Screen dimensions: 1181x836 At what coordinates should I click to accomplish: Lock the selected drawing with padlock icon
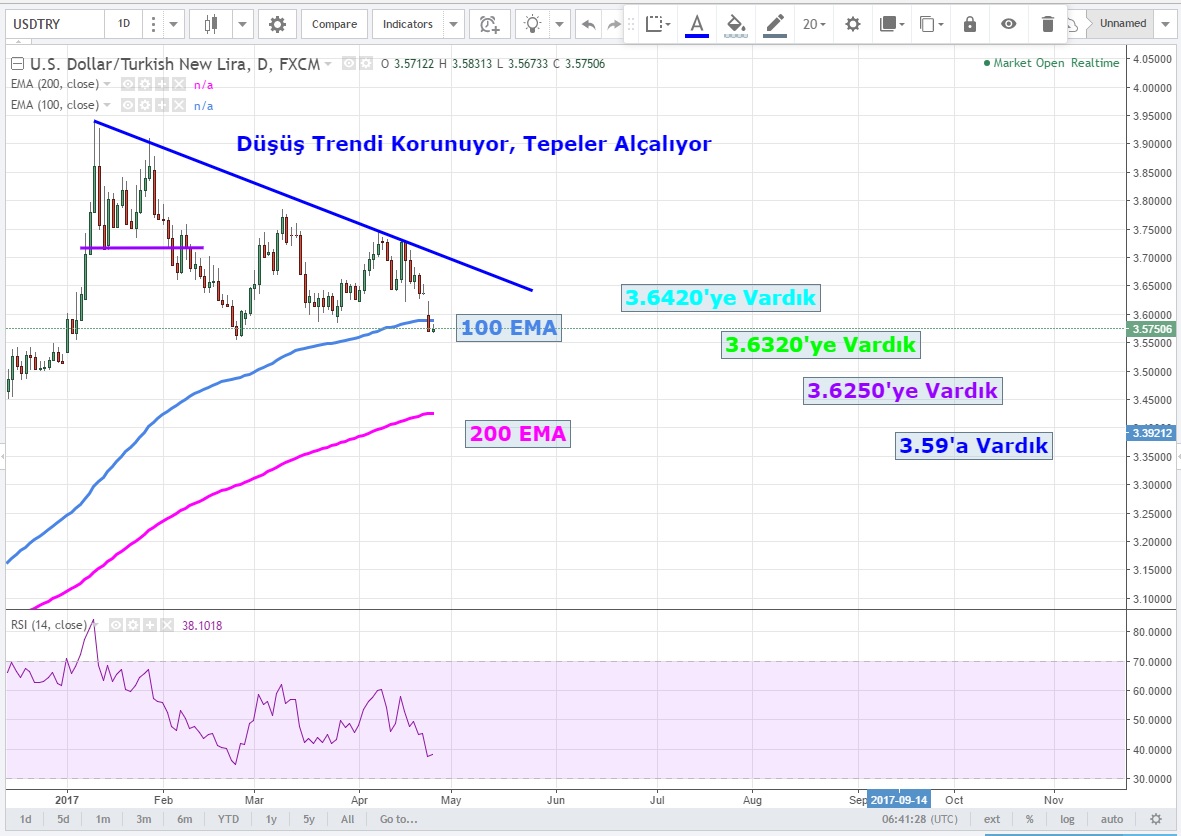(x=969, y=24)
